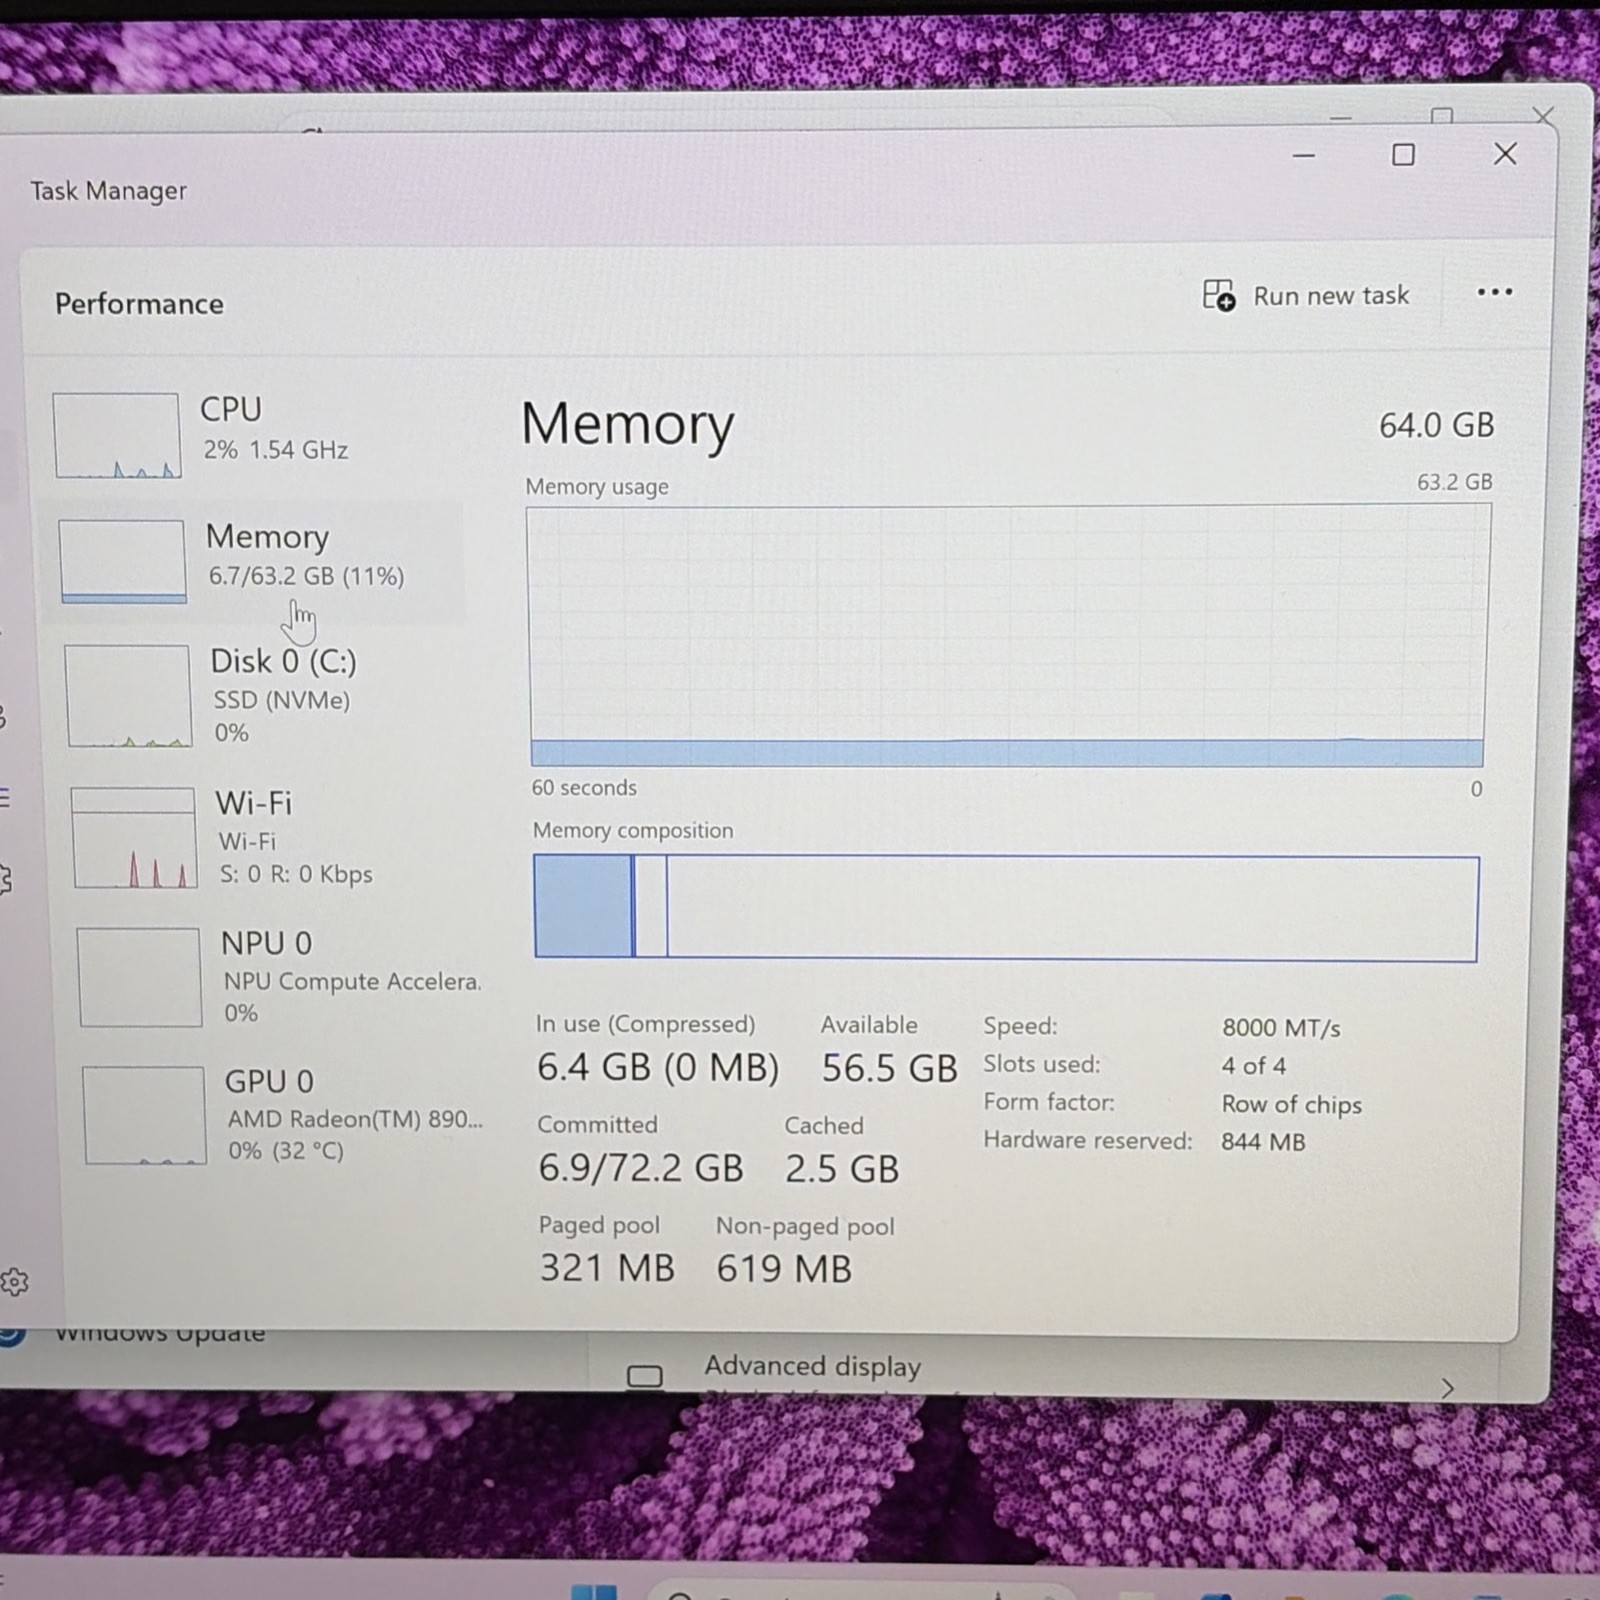Click the 64.0 GB total memory value

coord(1436,425)
